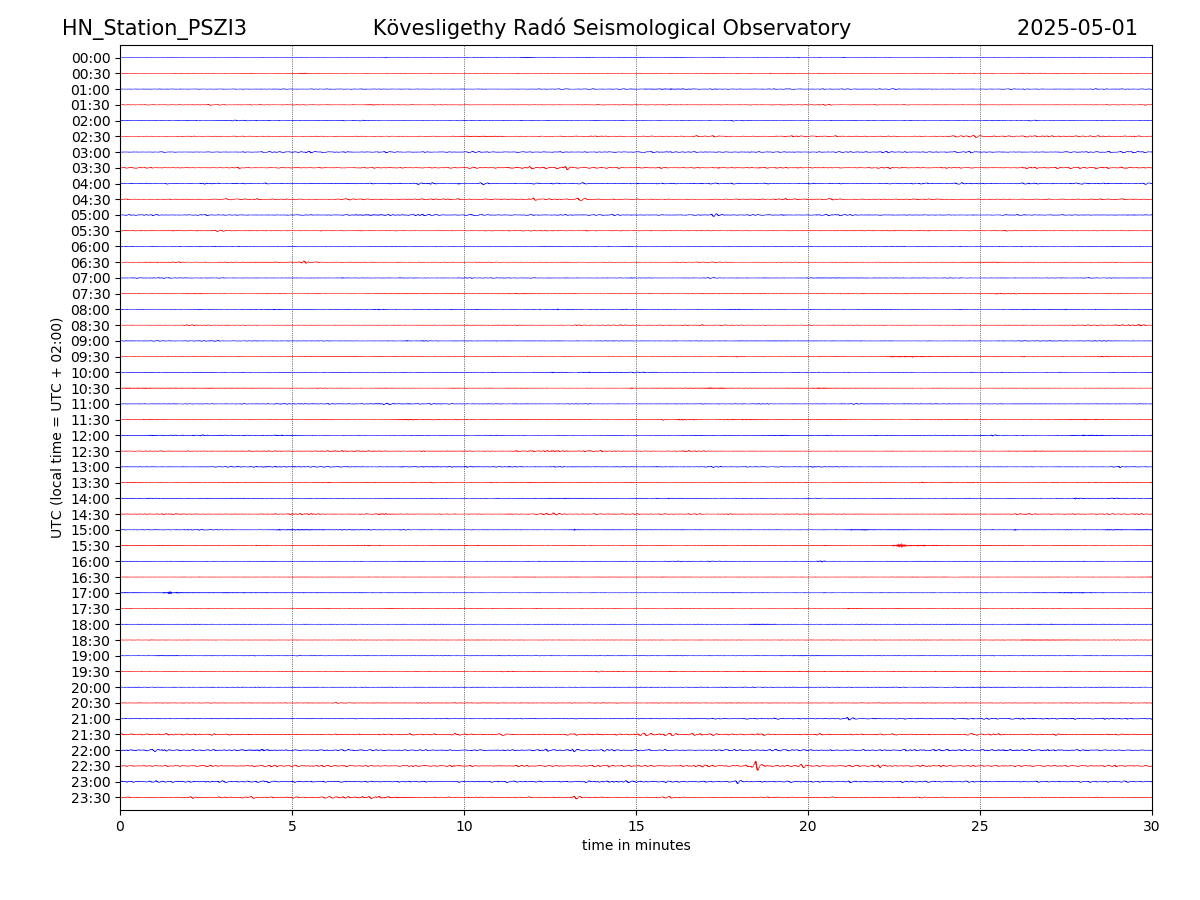Click the x-axis tick label 30
1200x900 pixels.
1152,826
